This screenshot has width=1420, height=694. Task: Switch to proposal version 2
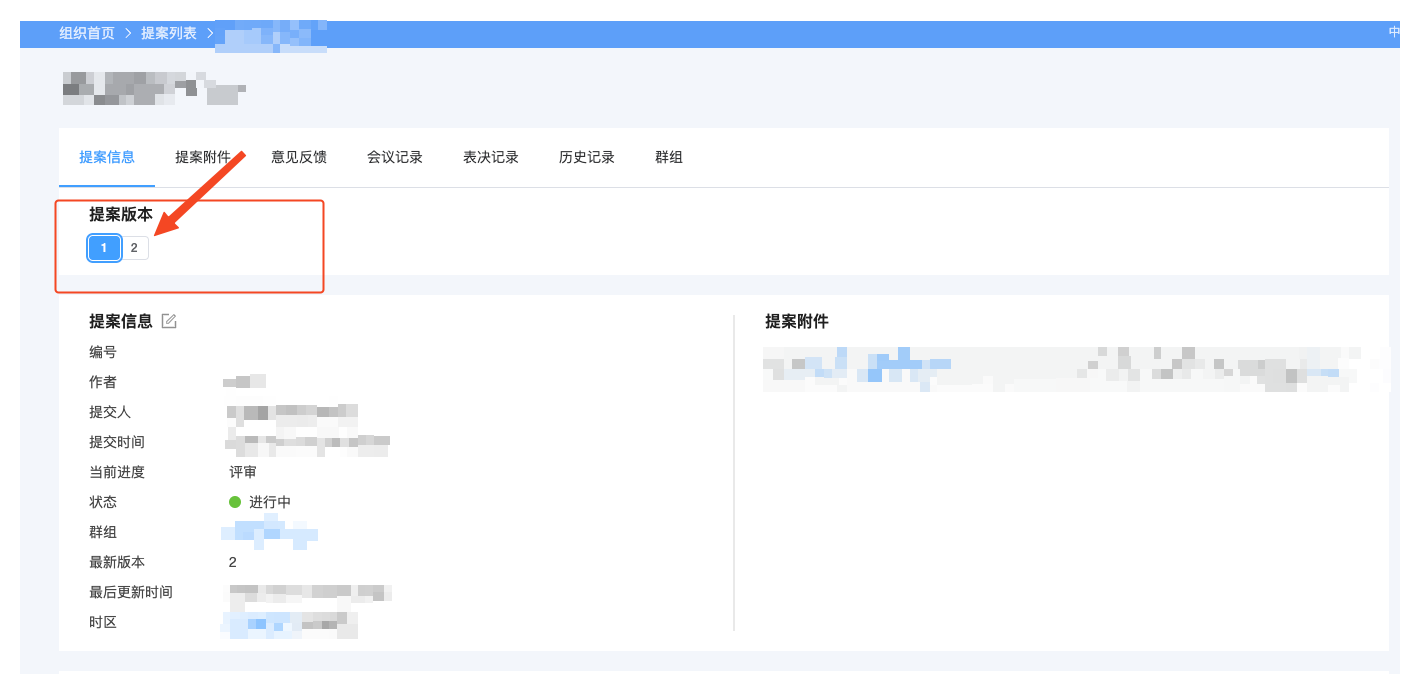pos(134,248)
